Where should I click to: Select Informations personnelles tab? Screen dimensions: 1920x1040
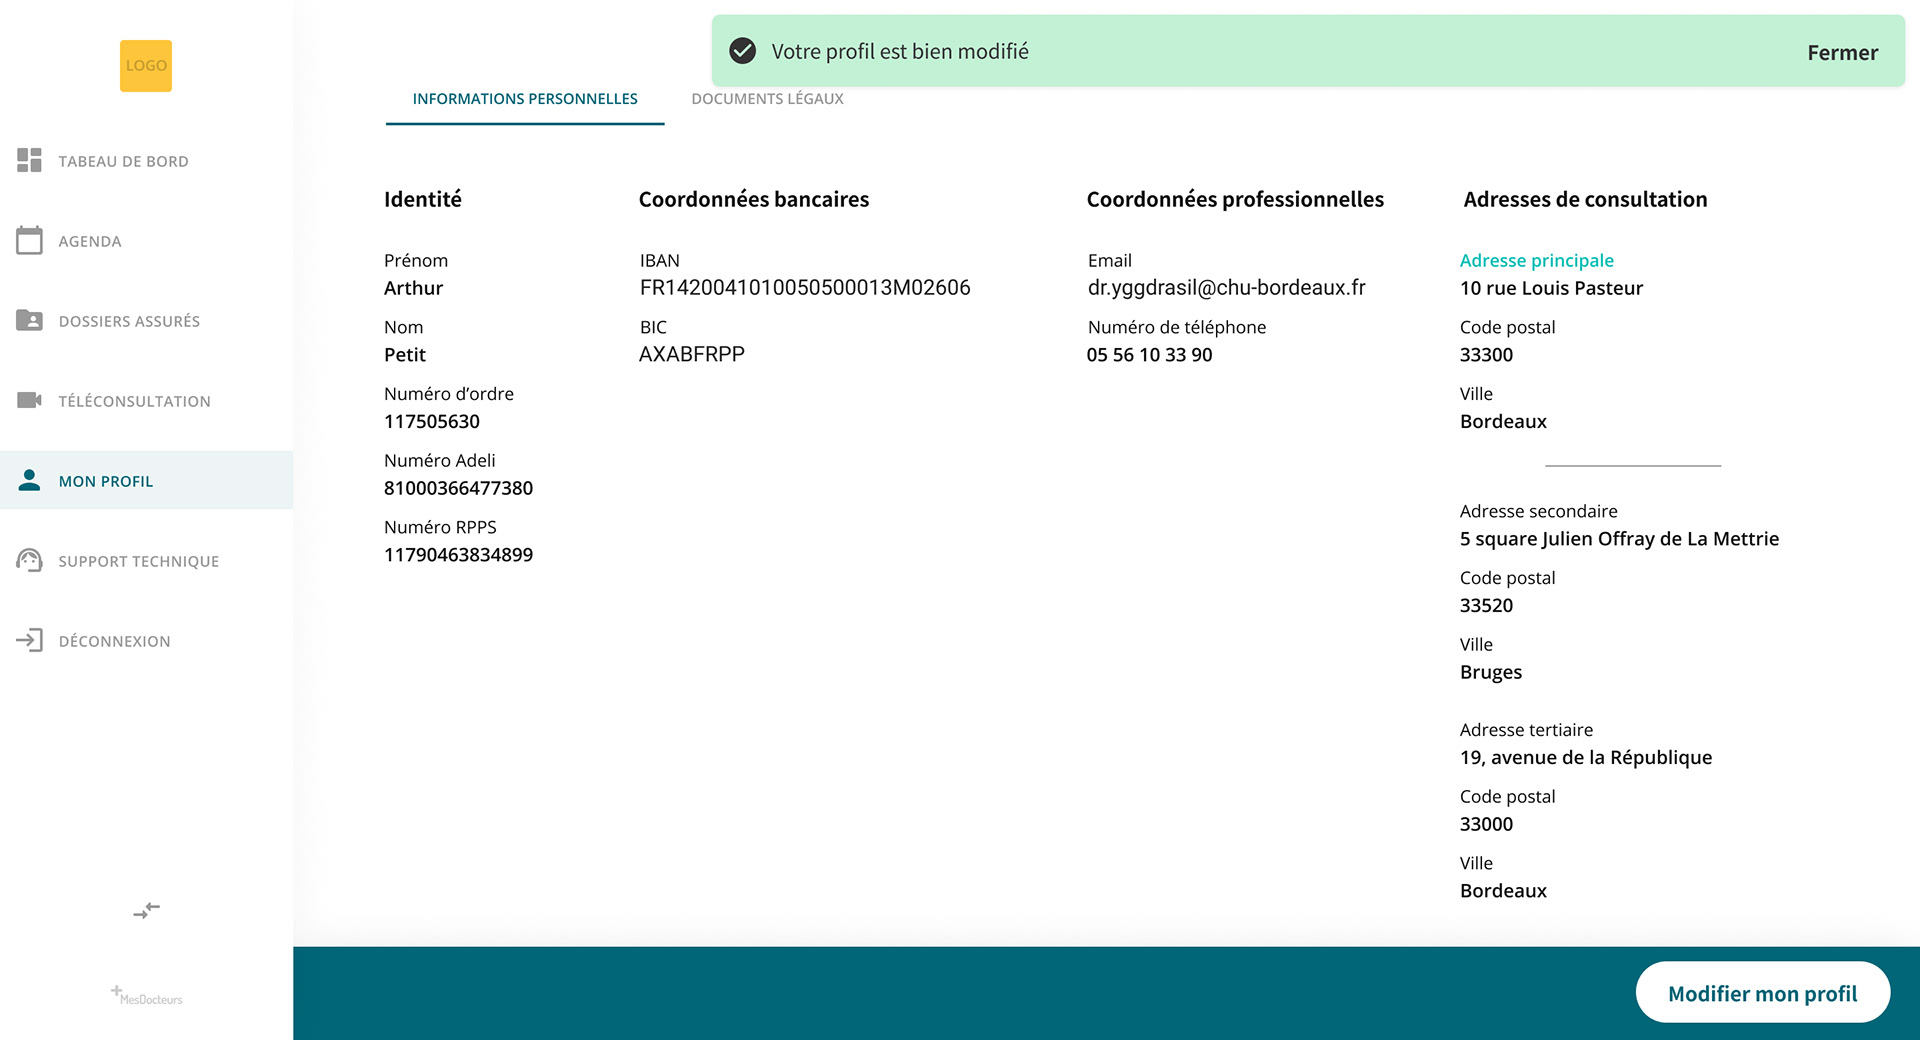point(525,99)
